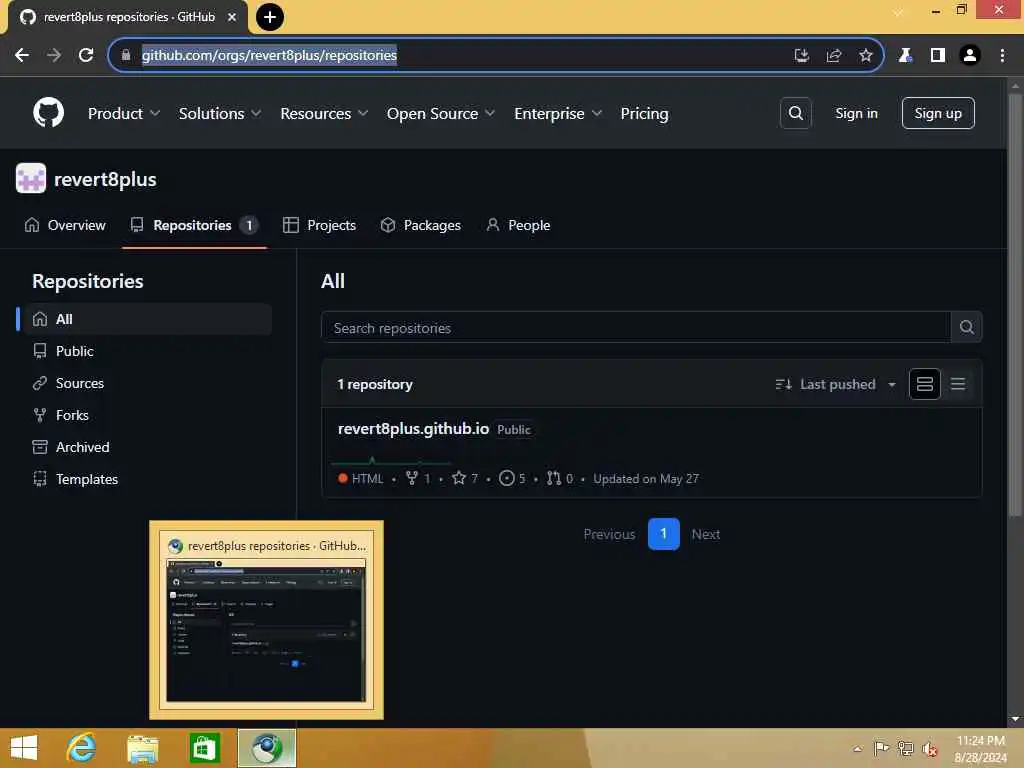The image size is (1024, 768).
Task: Click the pull requests icon showing 0
Action: pos(554,478)
